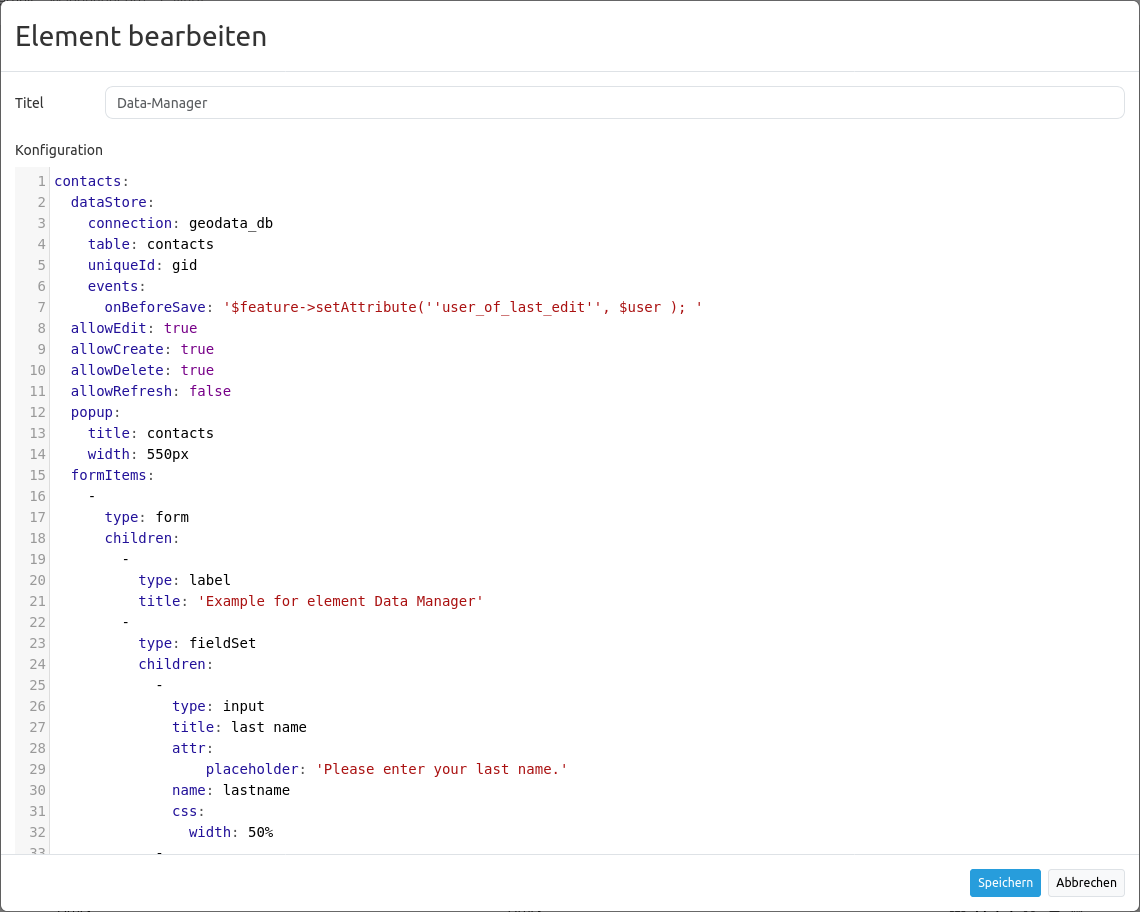Click the geodata_db connection value
Viewport: 1140px width, 912px height.
pyautogui.click(x=230, y=224)
